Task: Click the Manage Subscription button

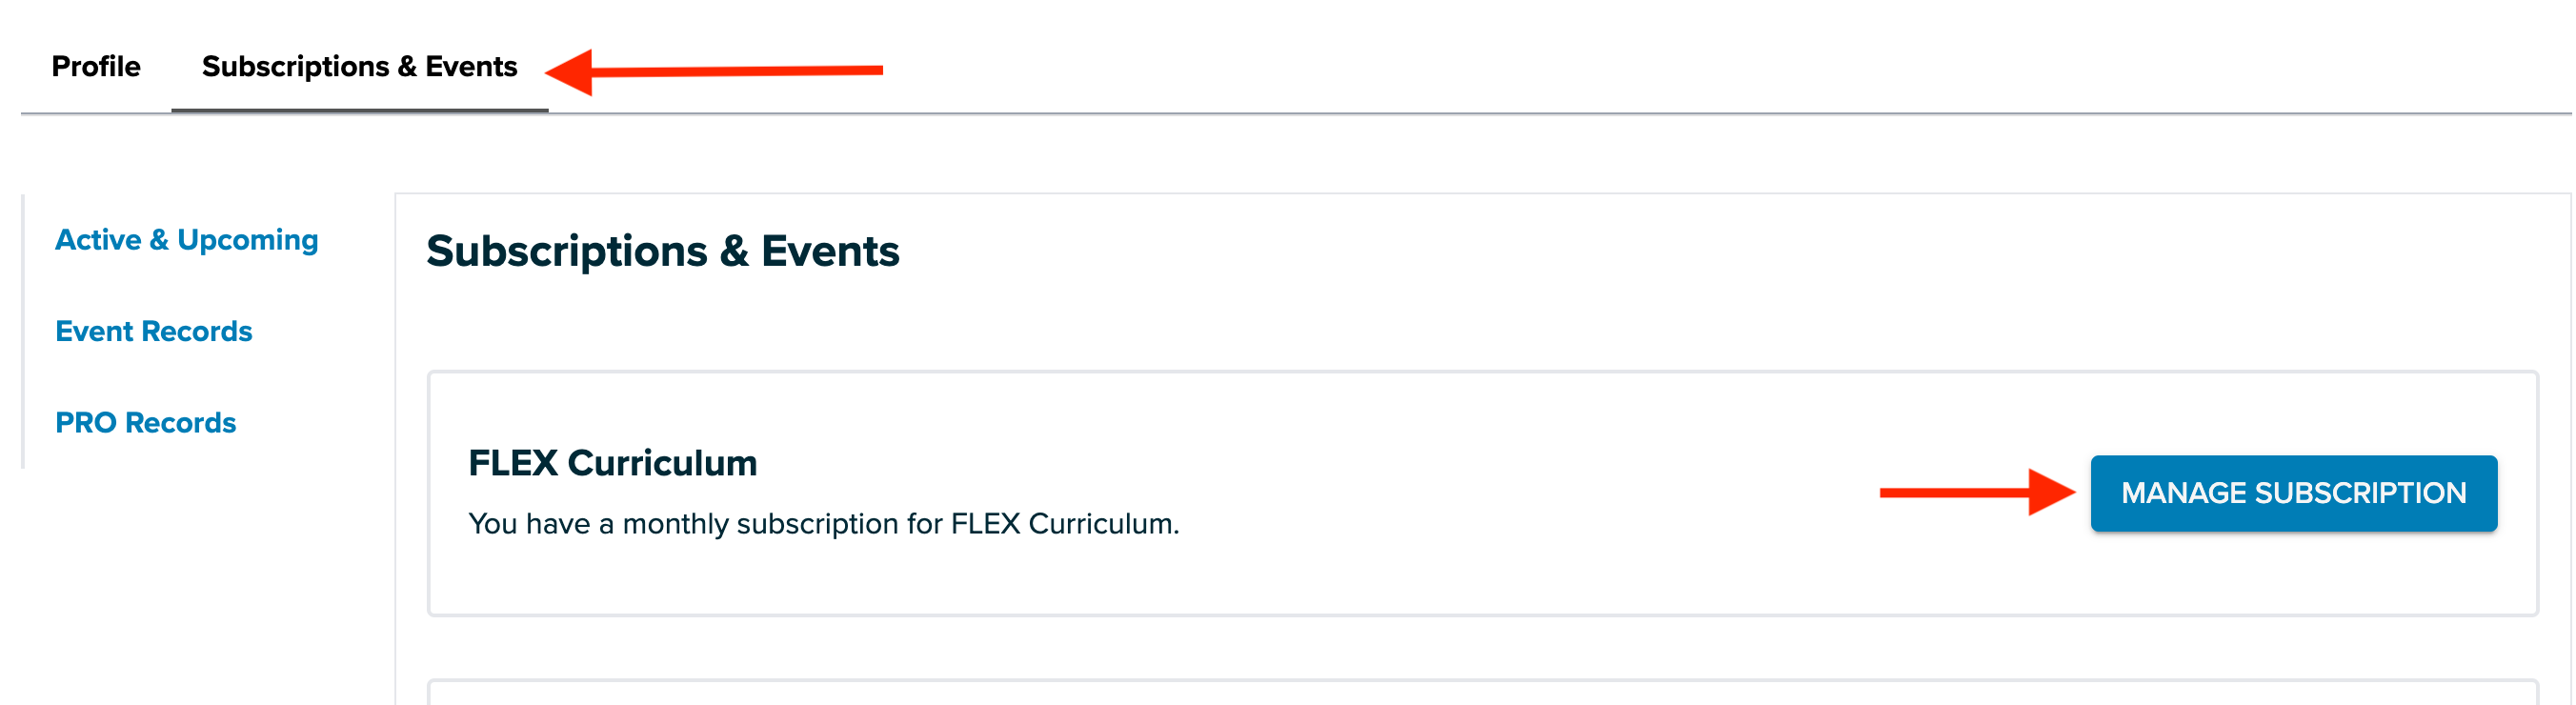Action: tap(2292, 493)
